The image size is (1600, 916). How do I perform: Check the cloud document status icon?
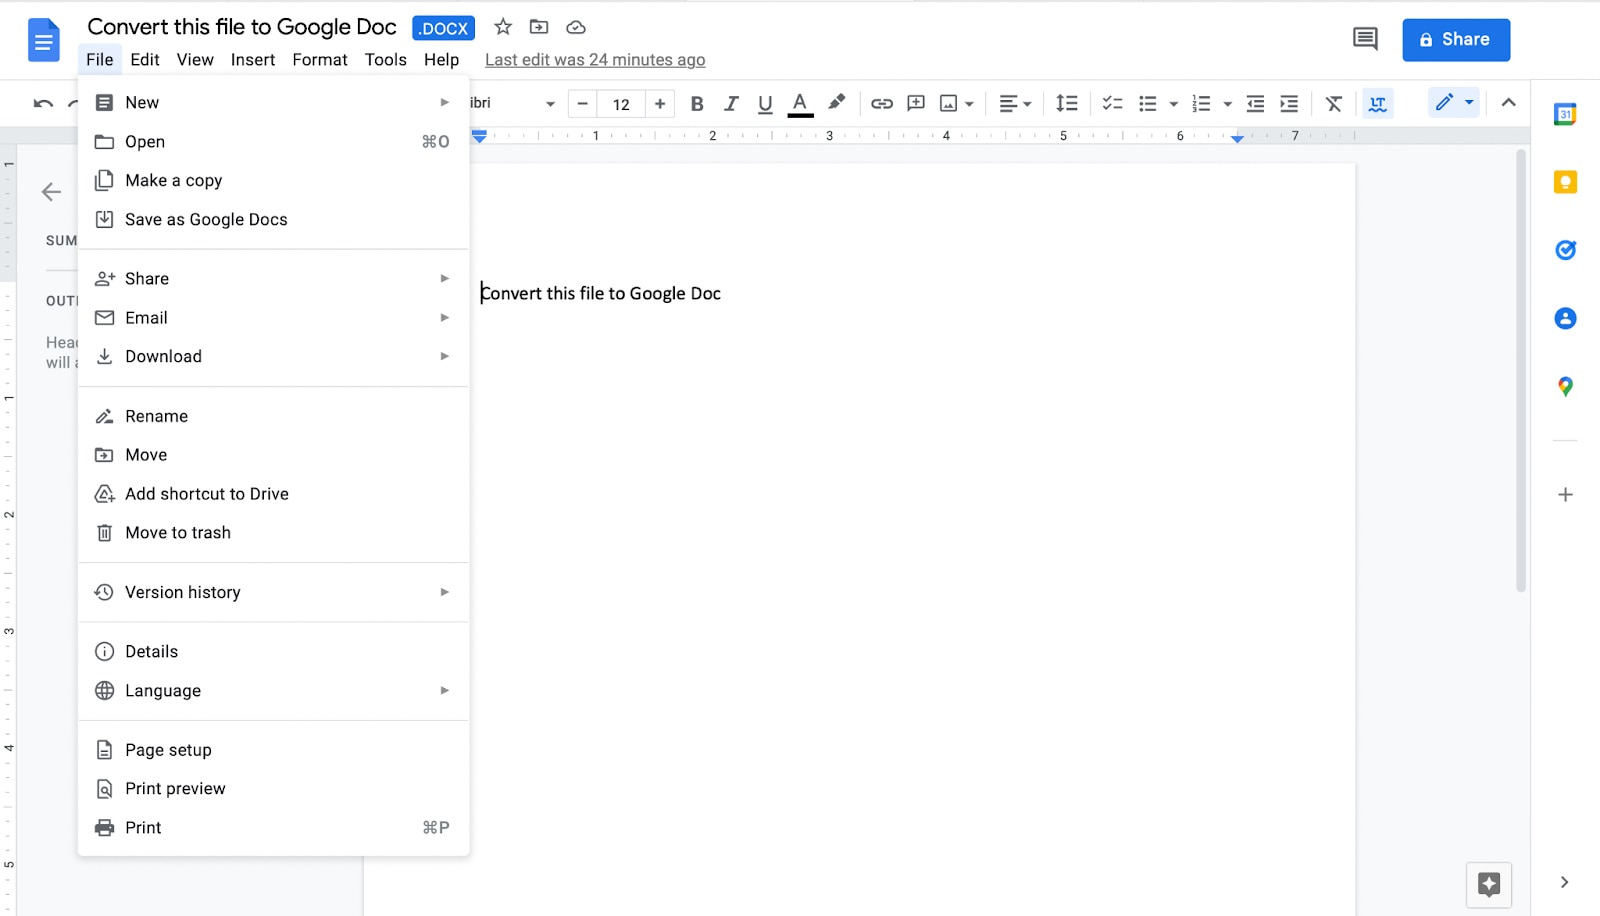(576, 27)
